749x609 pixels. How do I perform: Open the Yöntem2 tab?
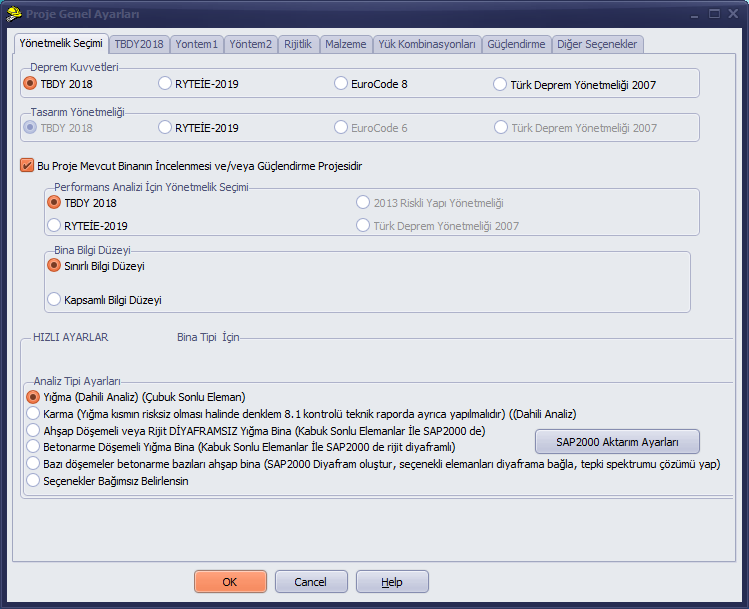[250, 44]
